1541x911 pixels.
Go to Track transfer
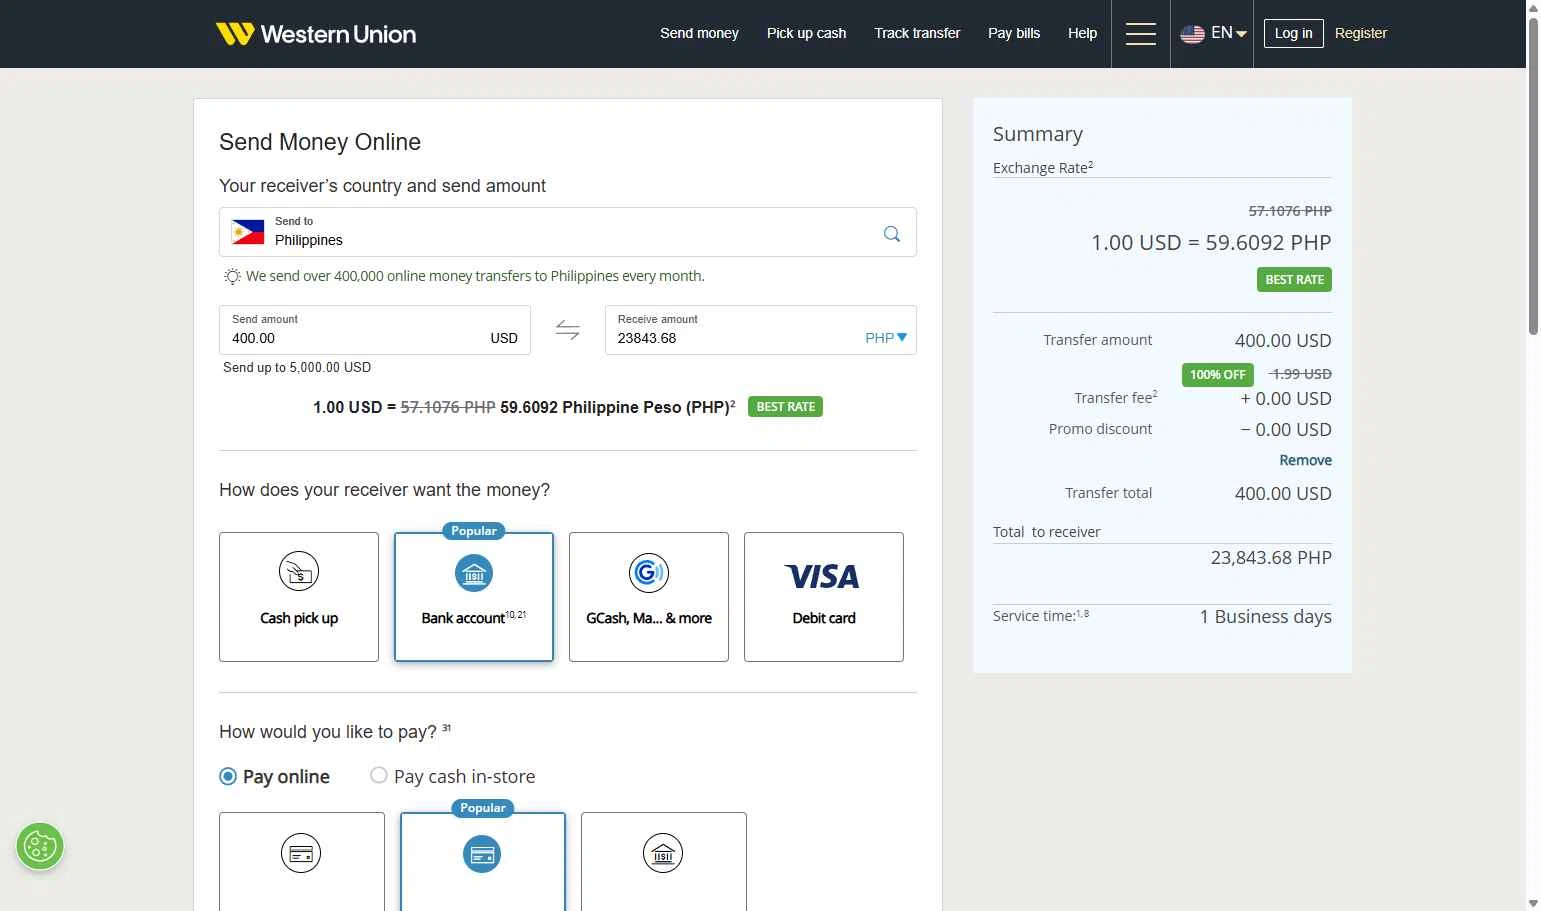(x=917, y=33)
